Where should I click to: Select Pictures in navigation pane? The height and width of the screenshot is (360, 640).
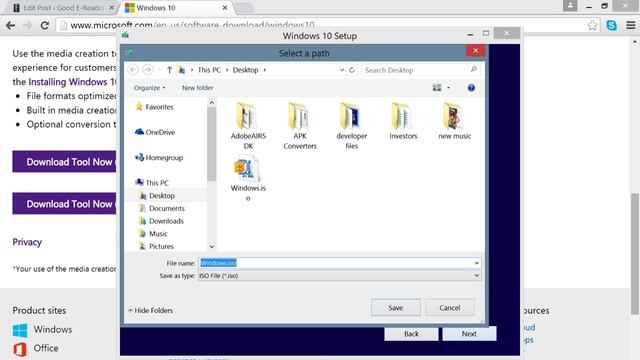(x=157, y=246)
